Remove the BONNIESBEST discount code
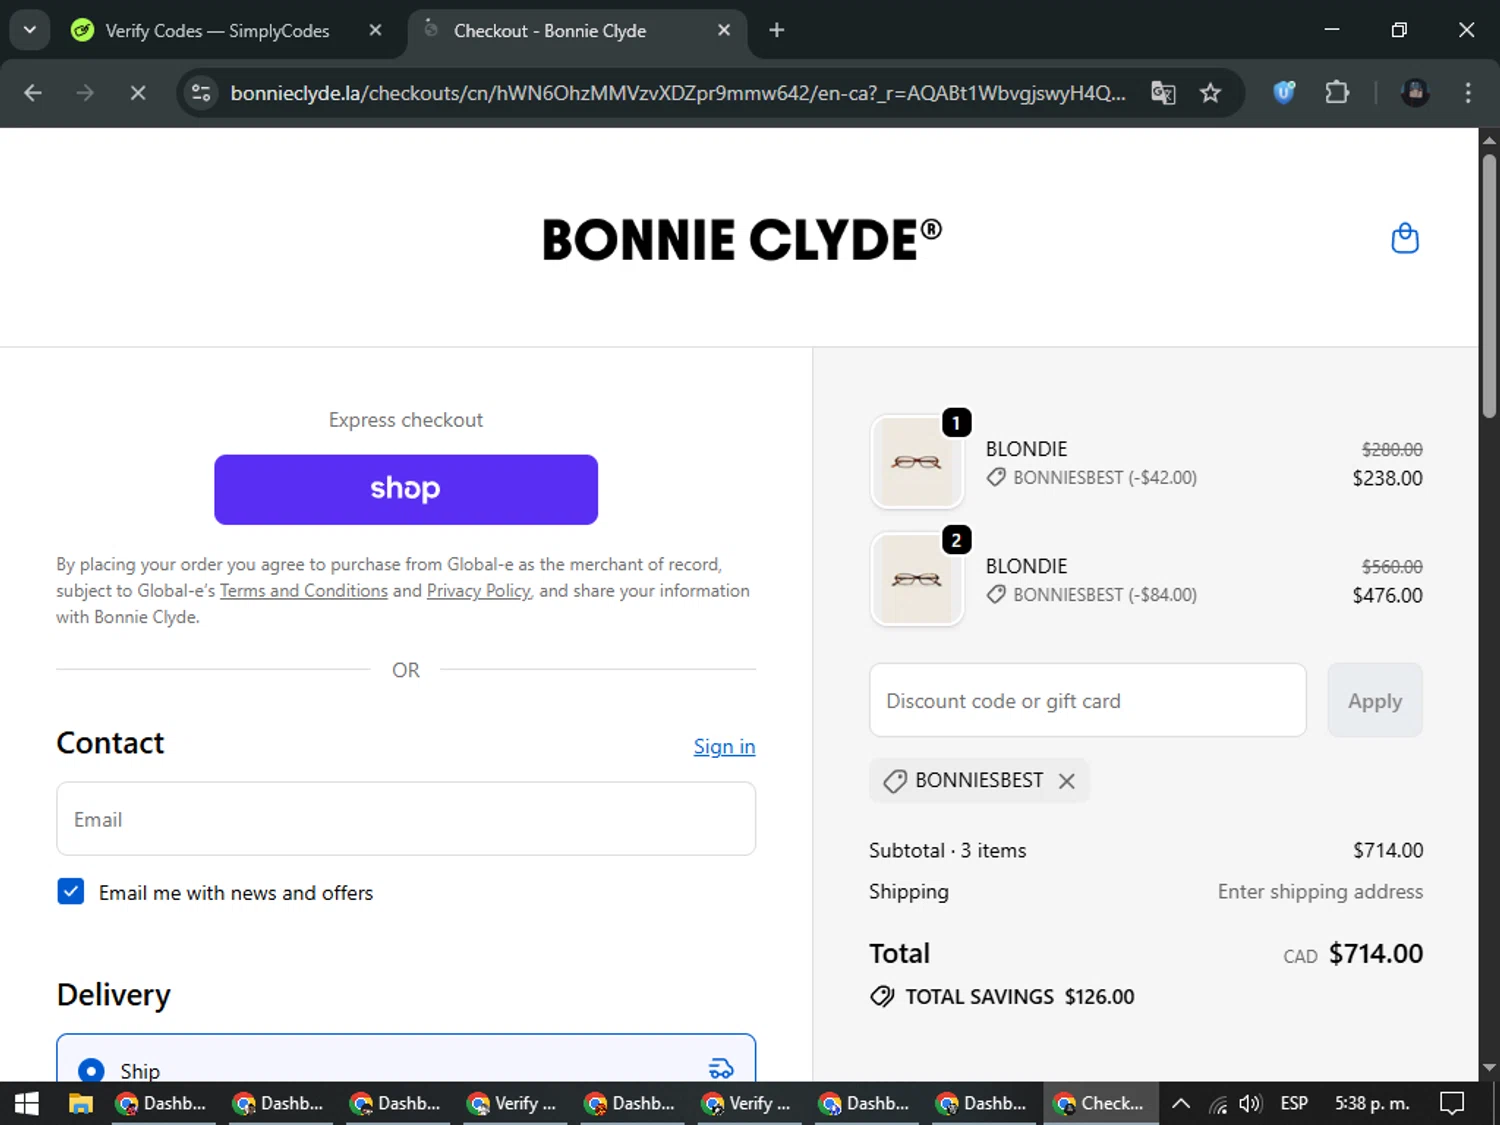Image resolution: width=1500 pixels, height=1125 pixels. [x=1067, y=781]
